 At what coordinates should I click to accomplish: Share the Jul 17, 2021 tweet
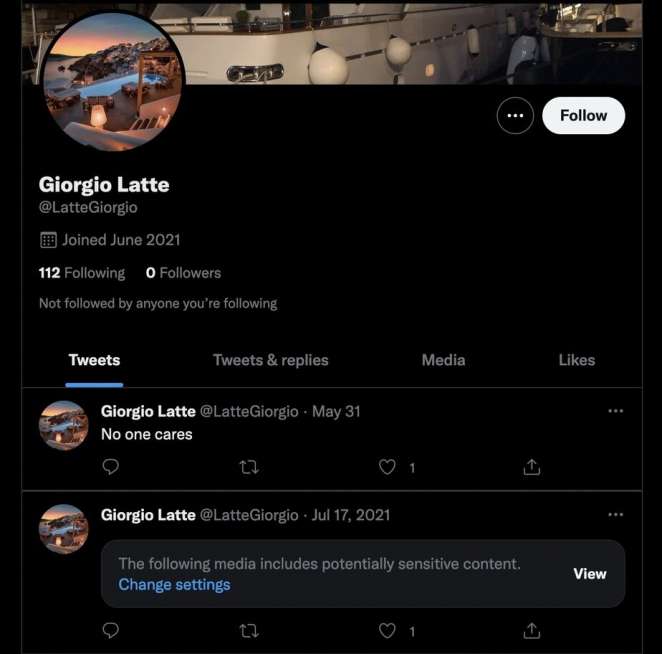click(532, 630)
